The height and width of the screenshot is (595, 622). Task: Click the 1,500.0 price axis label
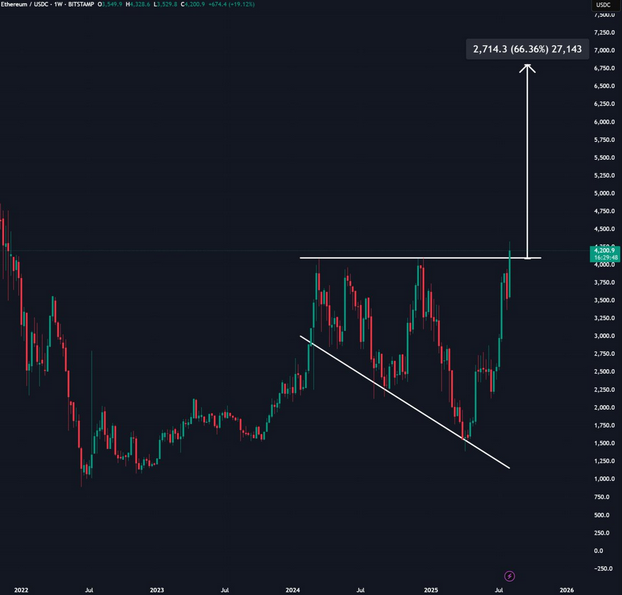(x=604, y=443)
